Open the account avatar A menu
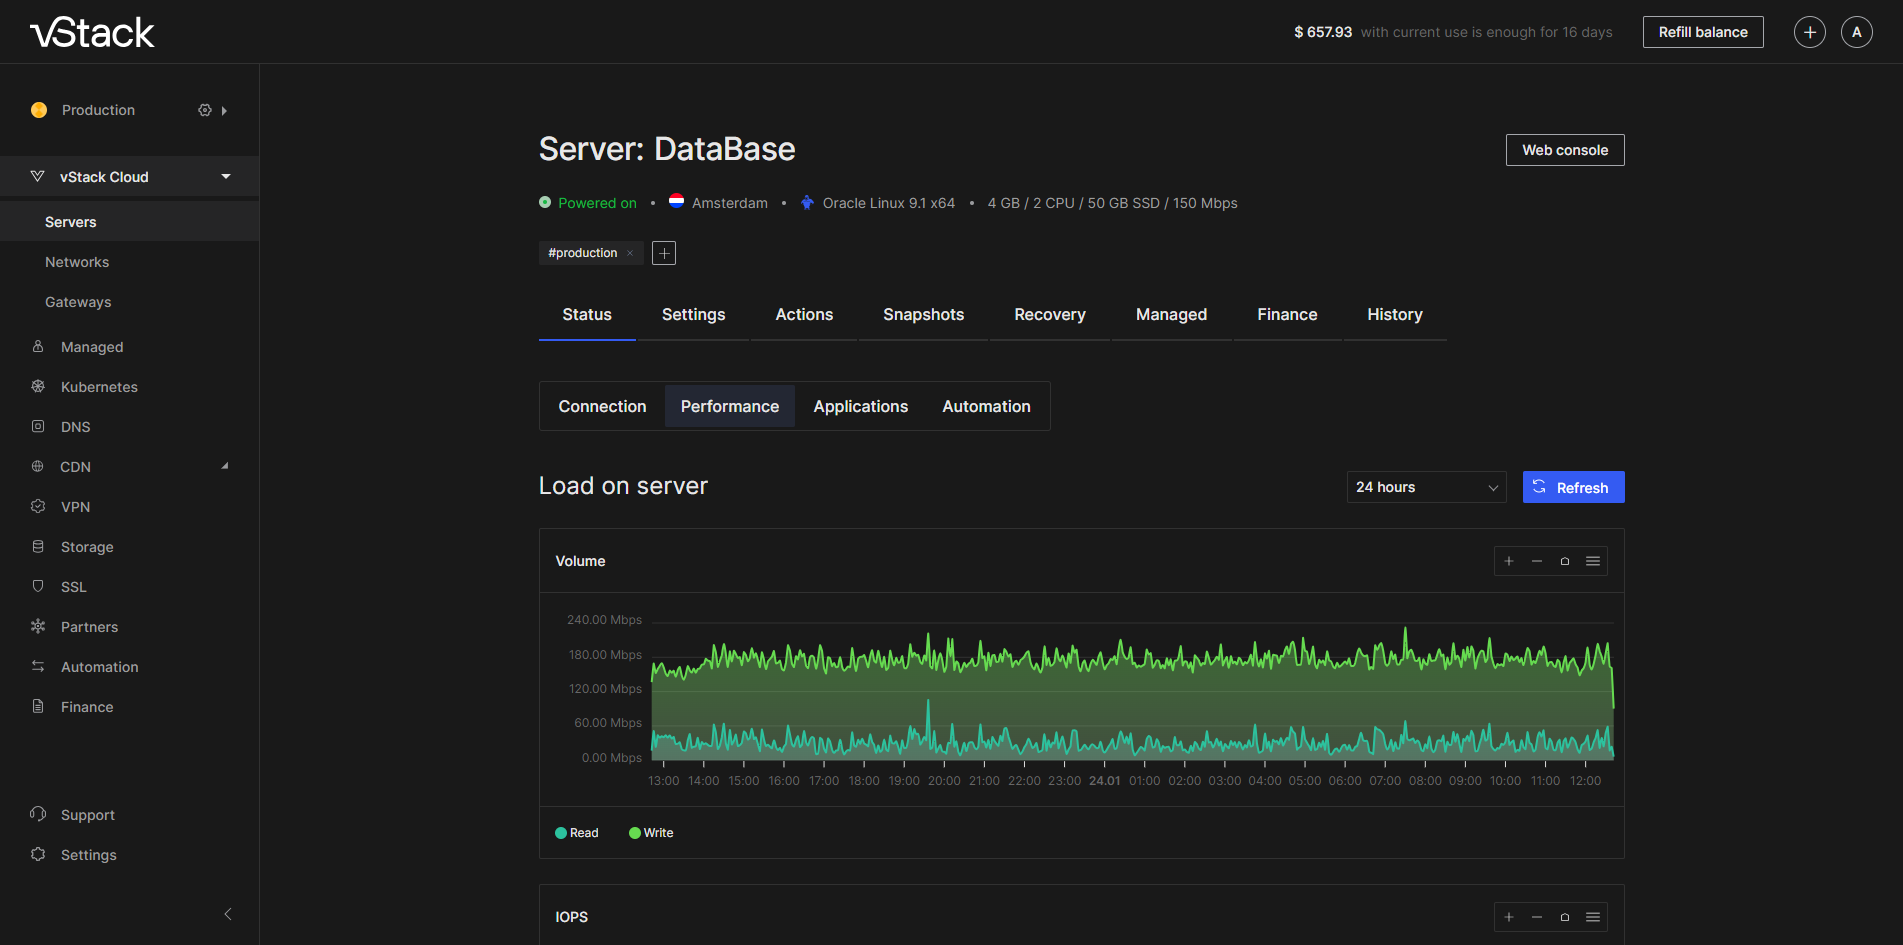 point(1857,32)
